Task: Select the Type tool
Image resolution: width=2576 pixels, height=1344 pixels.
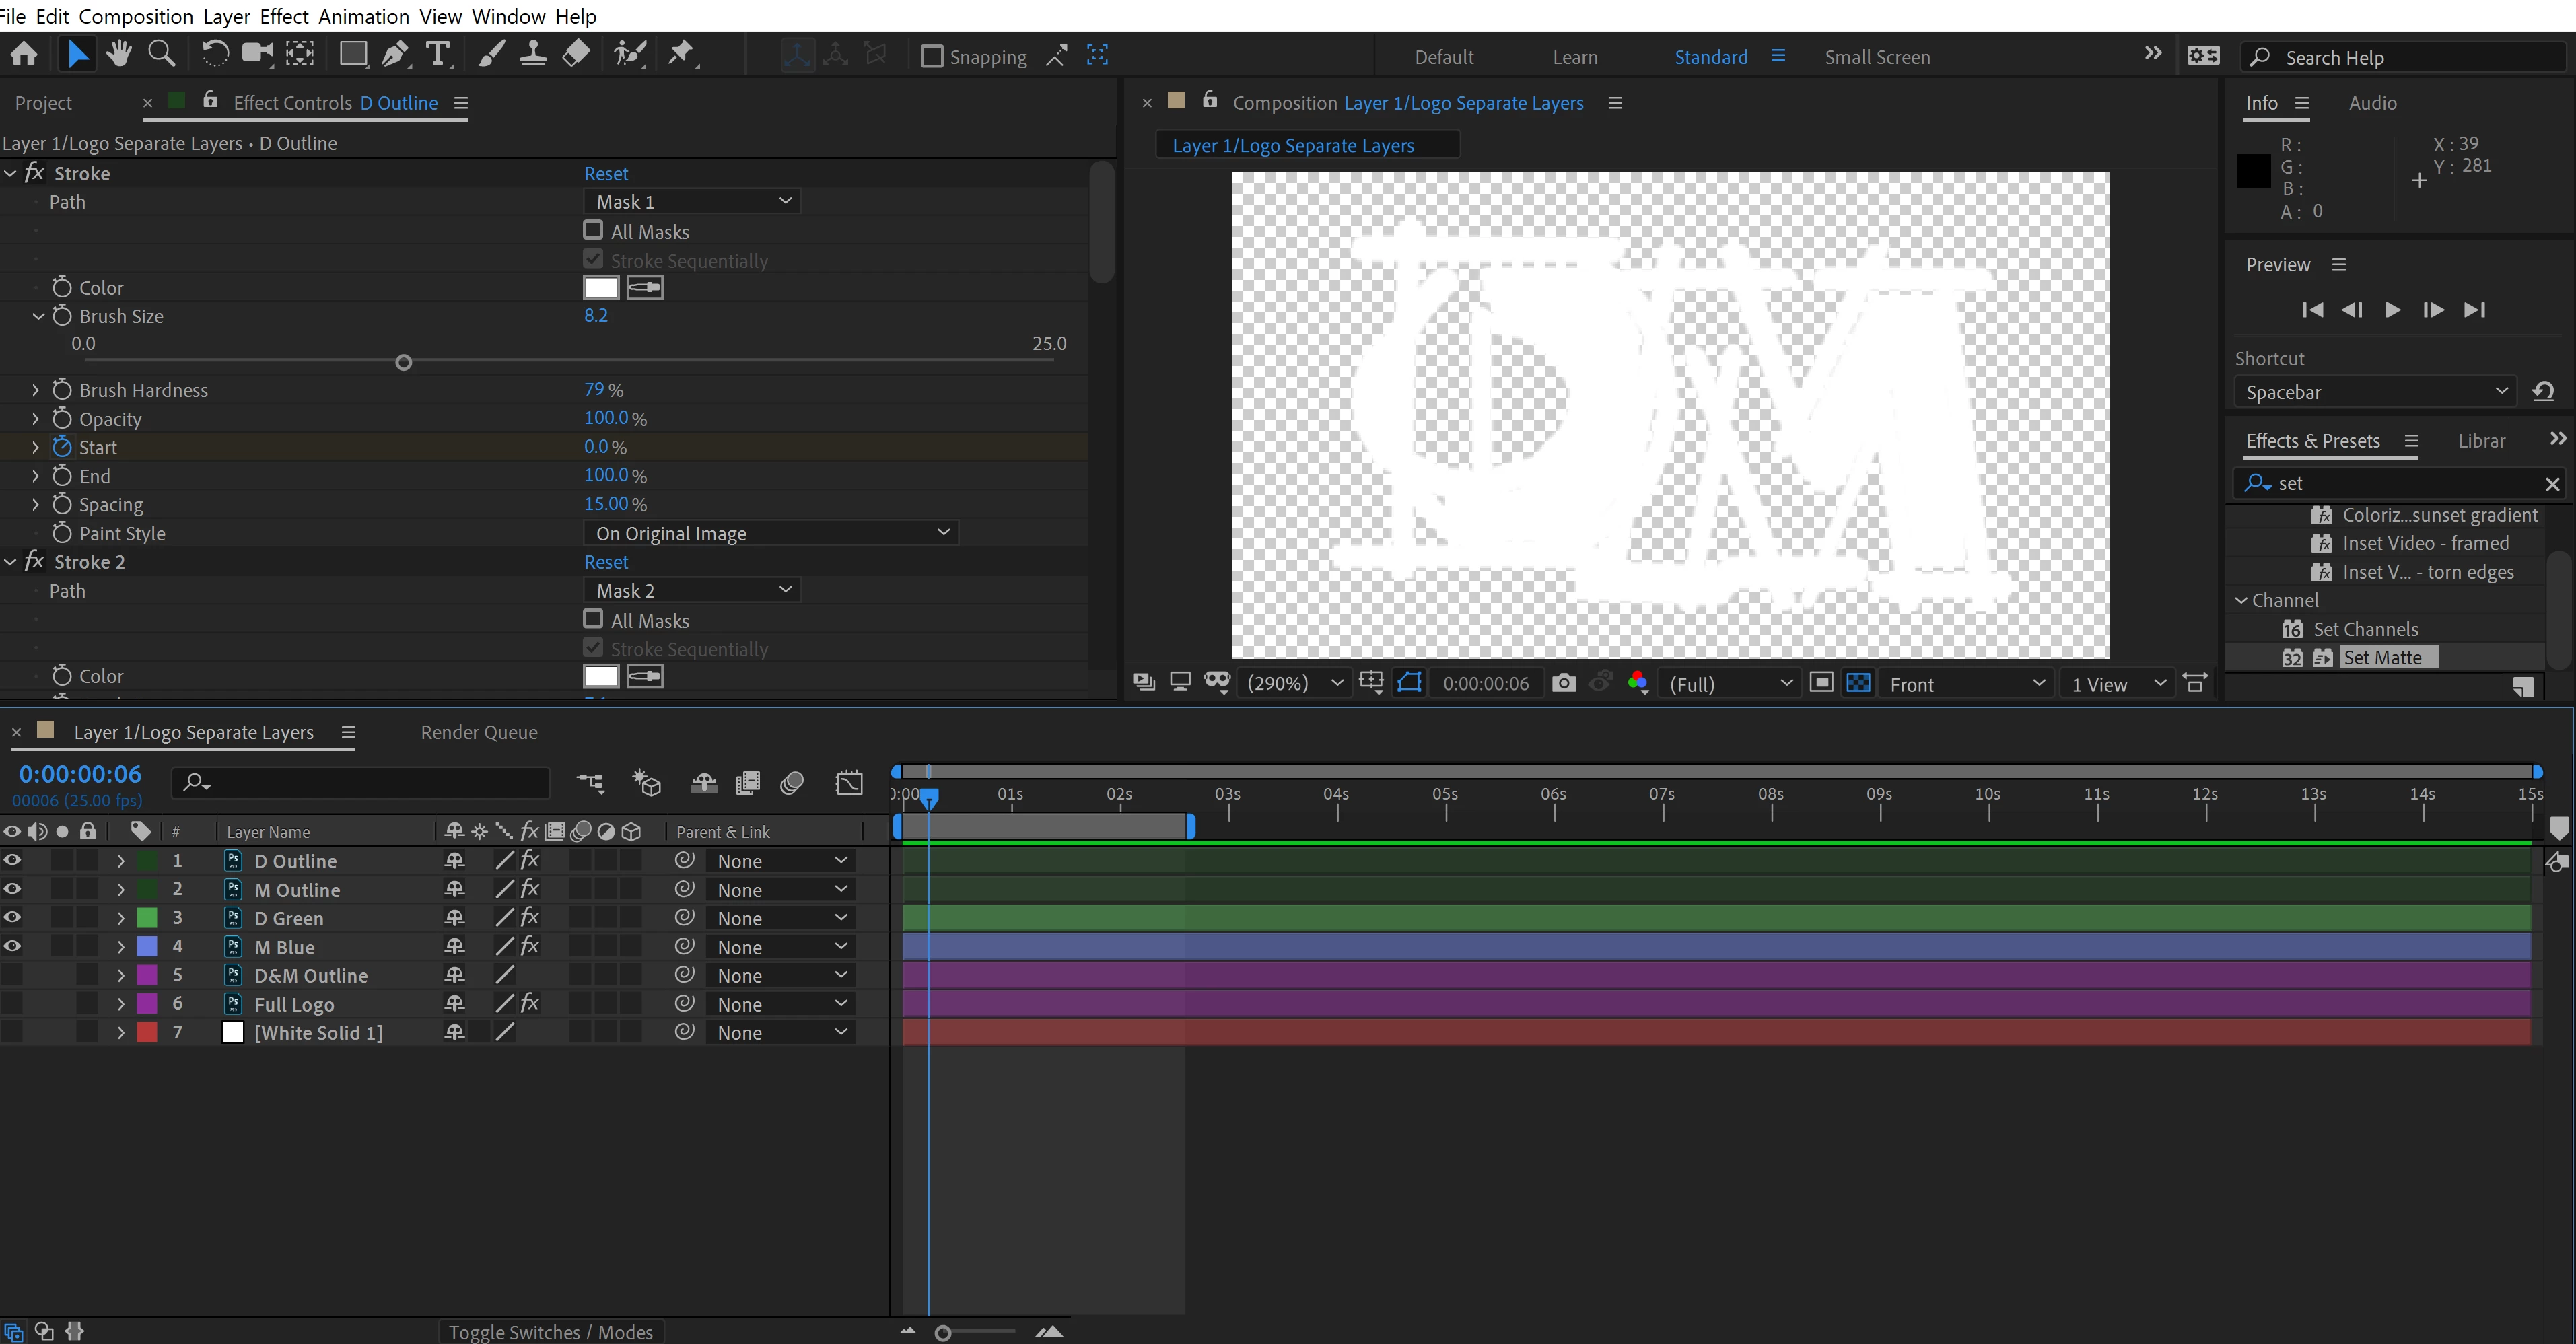Action: click(x=437, y=54)
